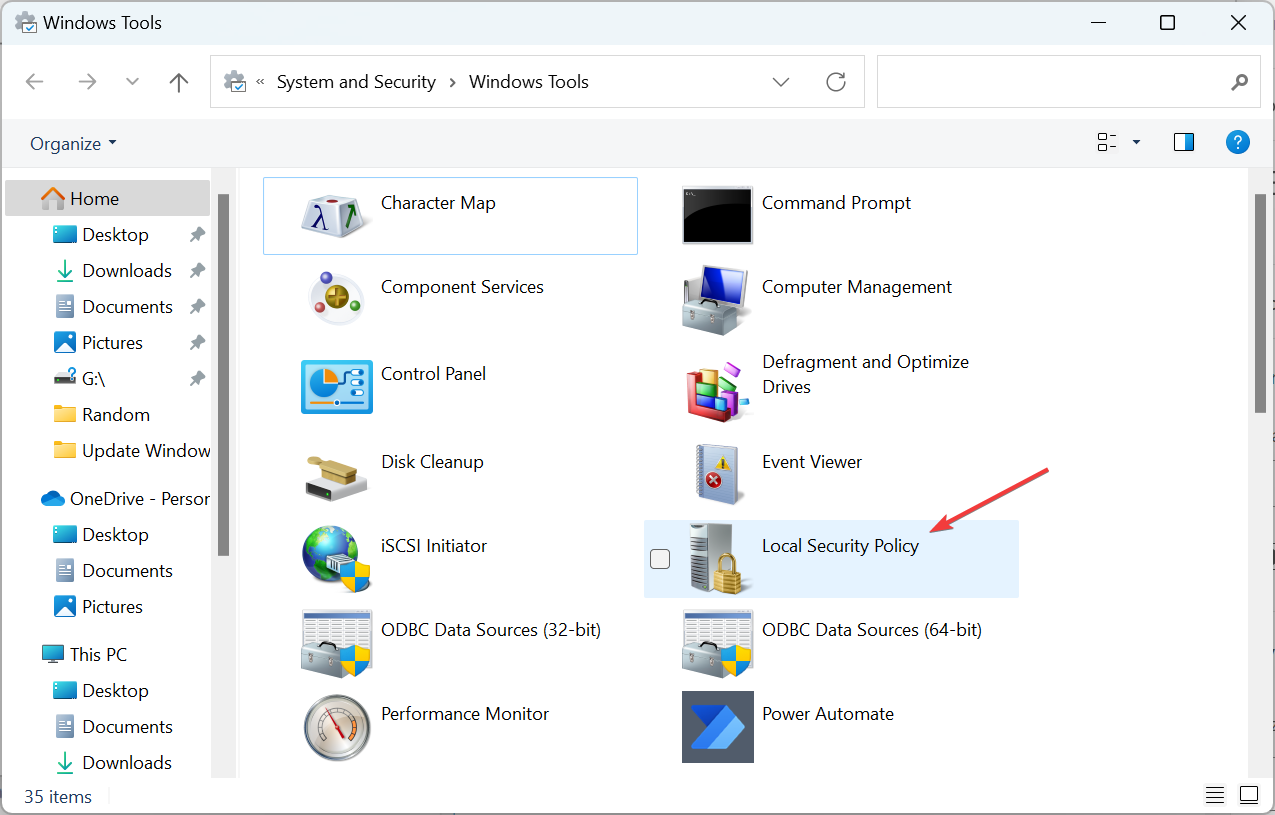Open Desktop under OneDrive
The width and height of the screenshot is (1275, 815).
[x=115, y=535]
